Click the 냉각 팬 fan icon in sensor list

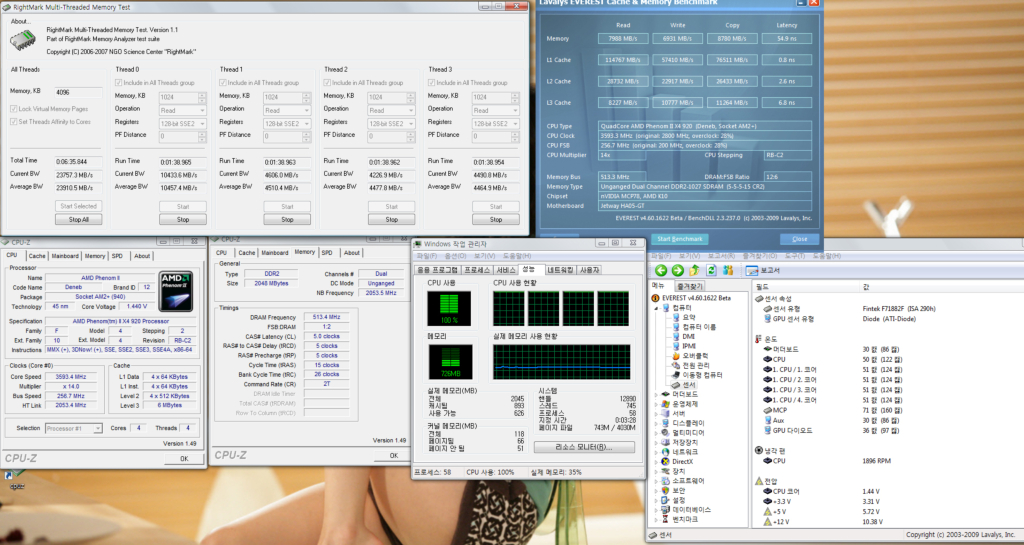tap(758, 450)
